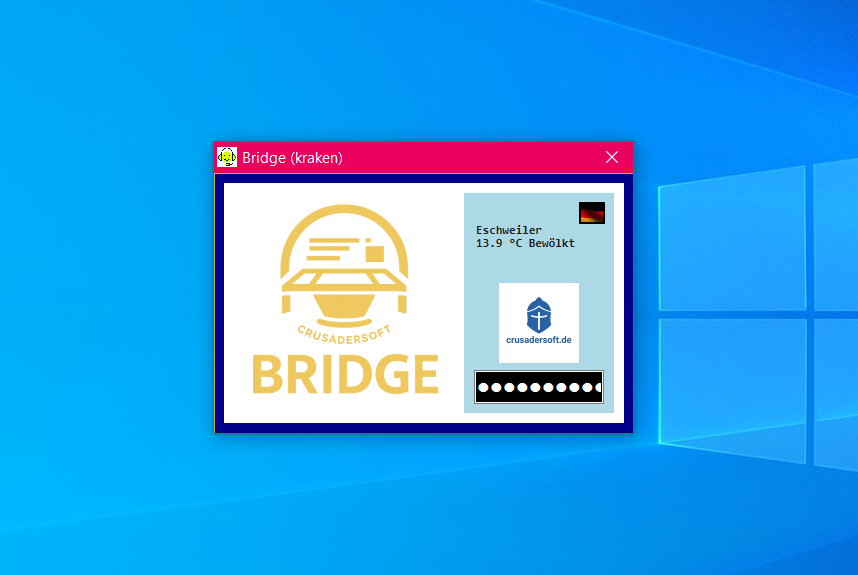This screenshot has height=575, width=858.
Task: Click the German flag language icon
Action: [592, 213]
